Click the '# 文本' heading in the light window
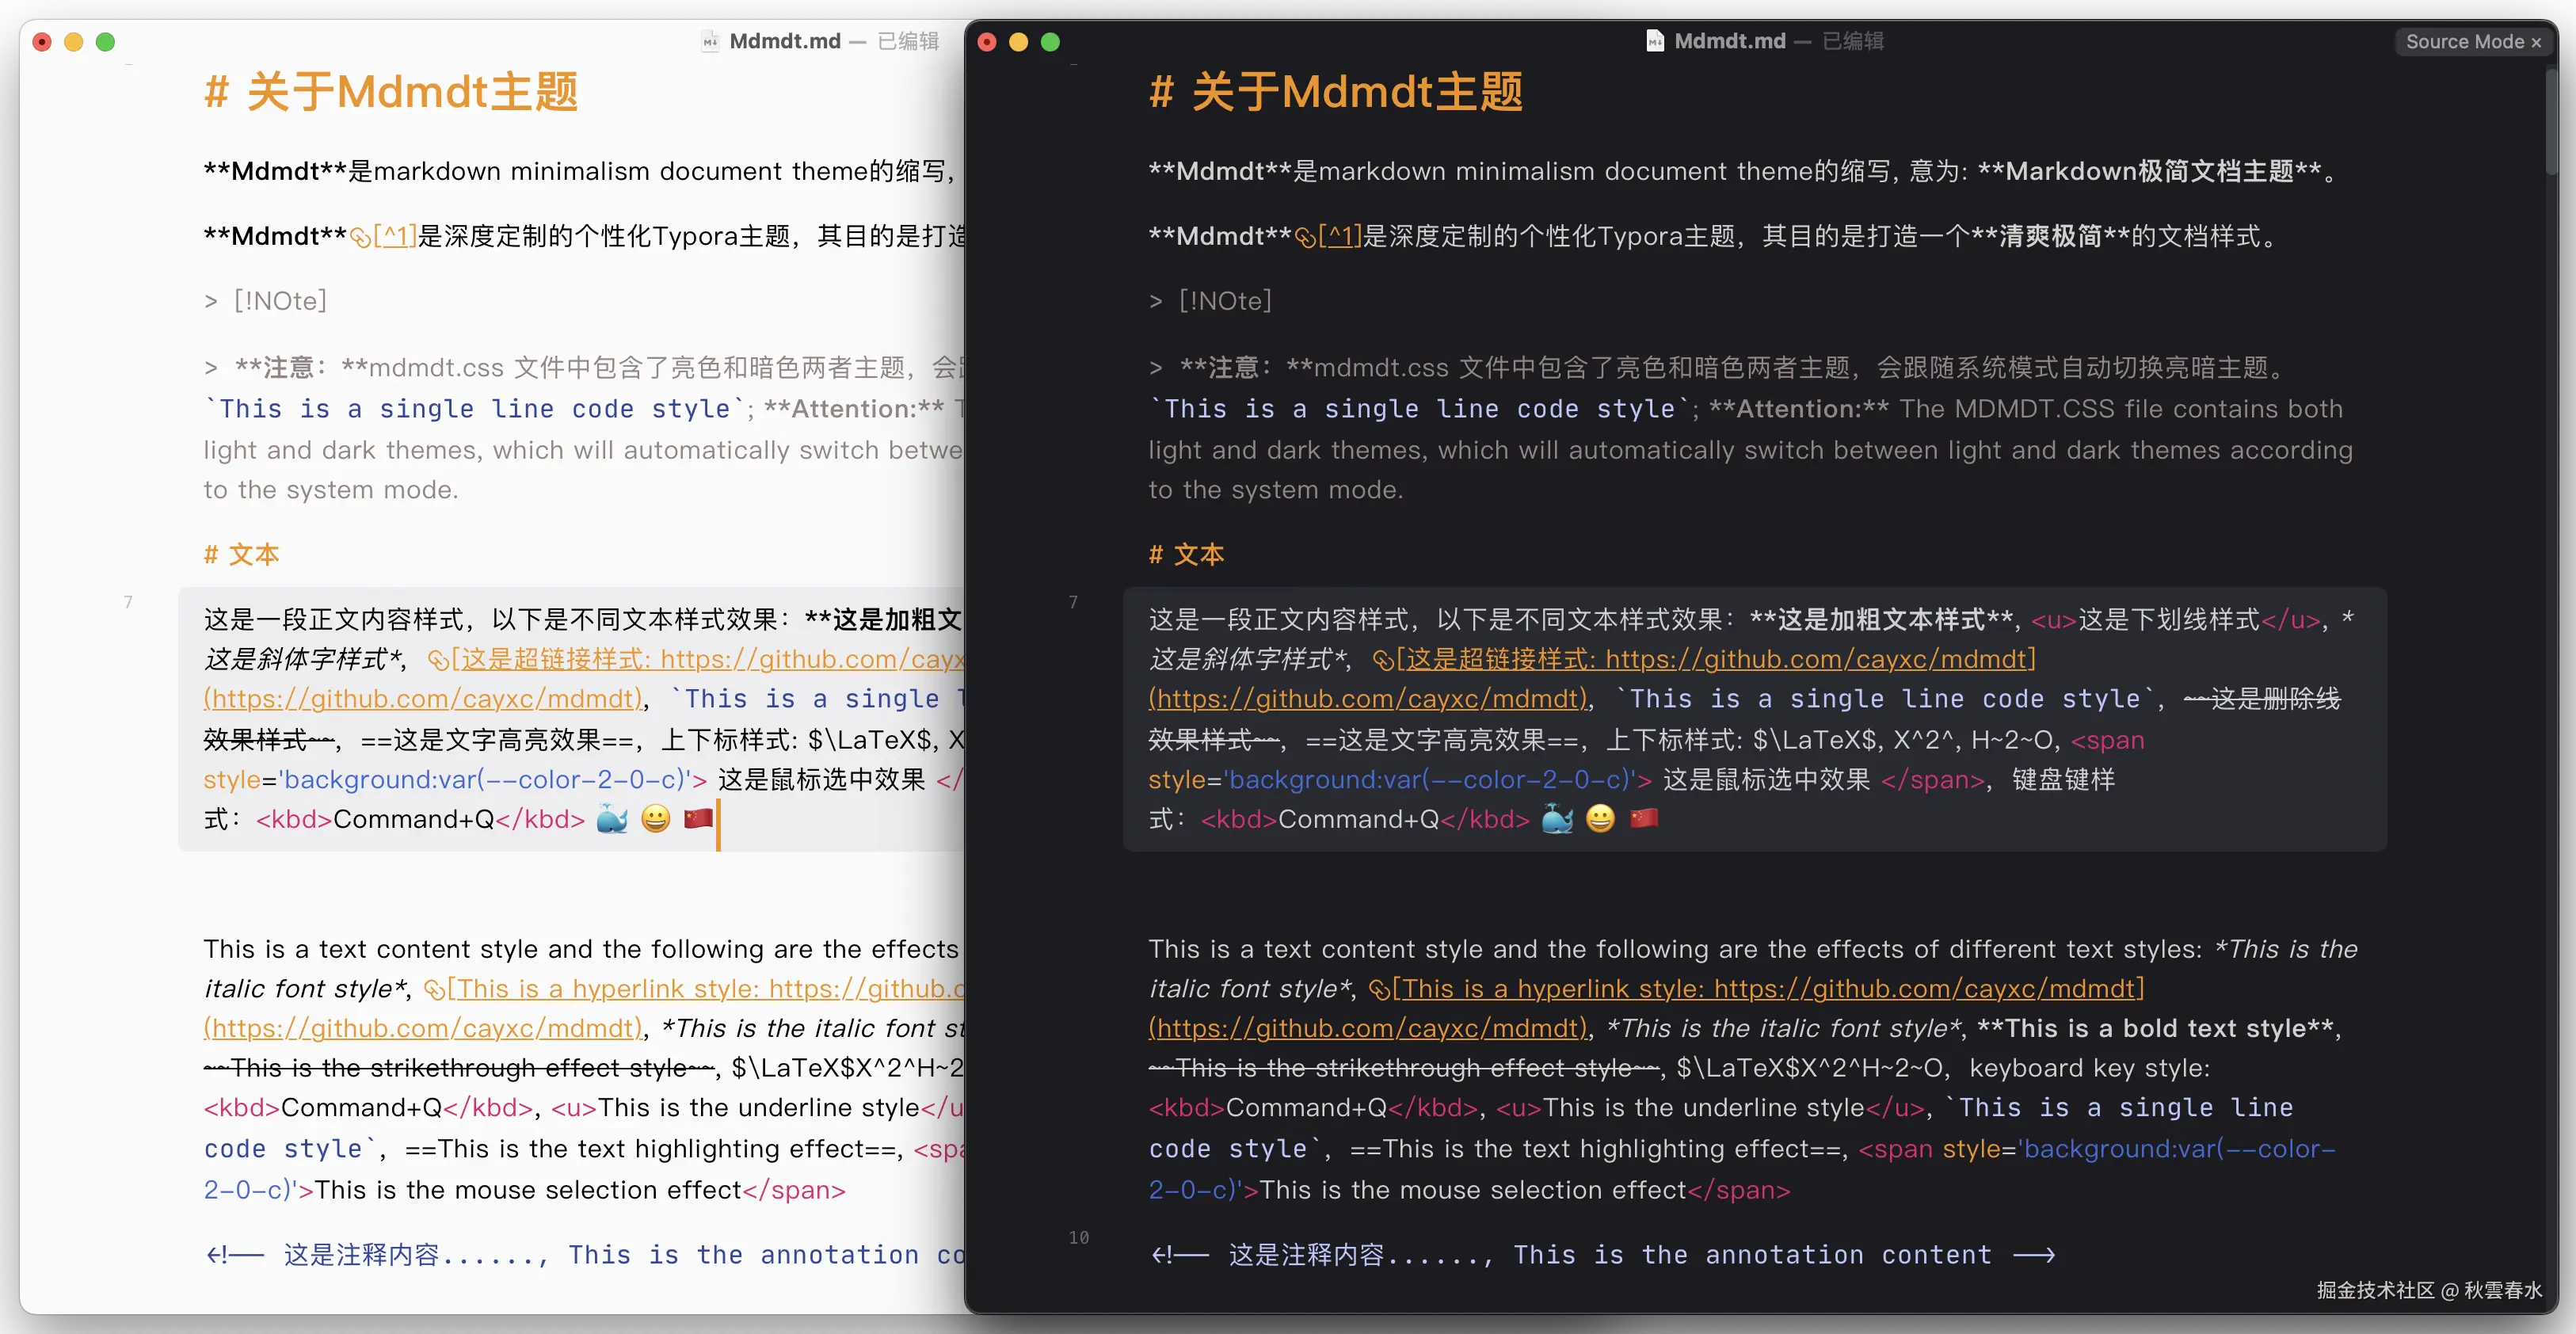2576x1334 pixels. 241,555
